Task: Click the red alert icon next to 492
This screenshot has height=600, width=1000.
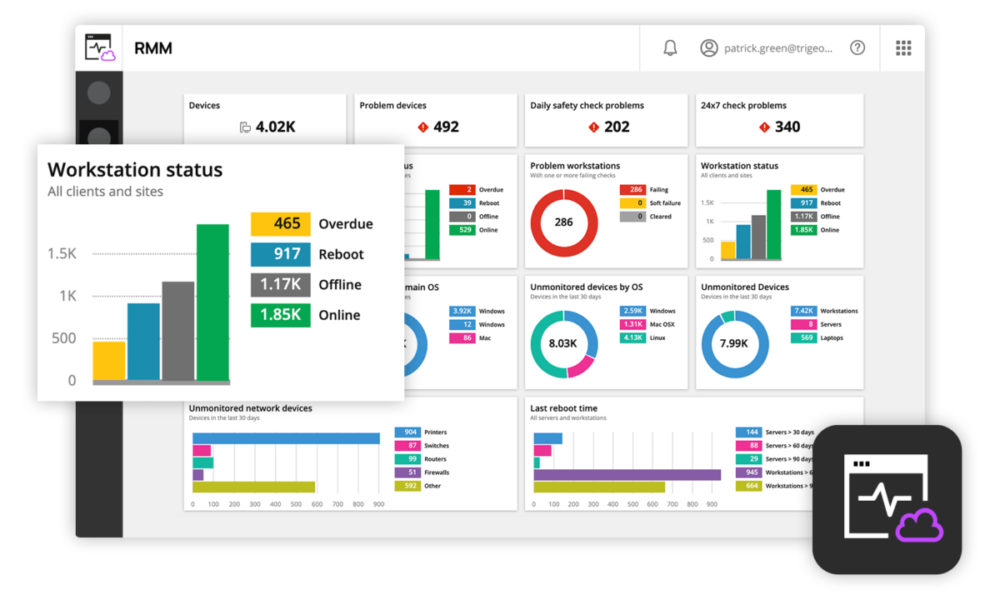Action: coord(422,127)
